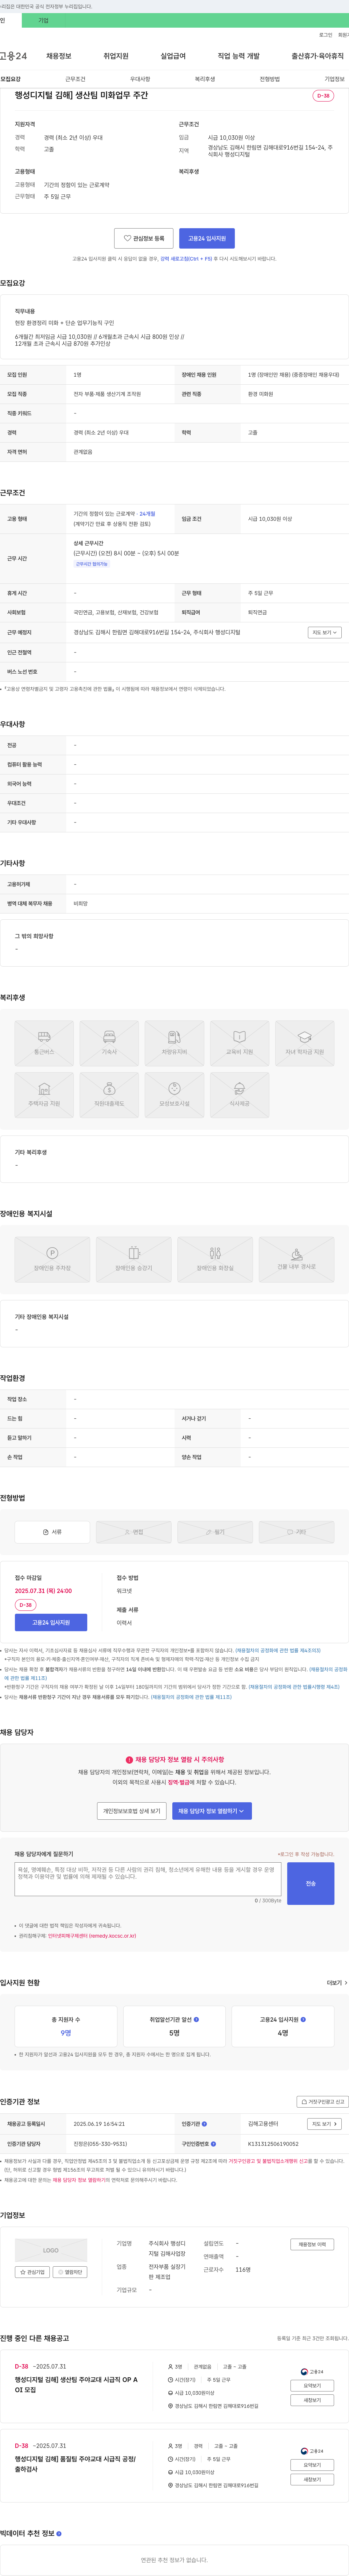The image size is (349, 2576).
Task: Expand 채용 담당자 정보 열람하기
Action: 212,1811
